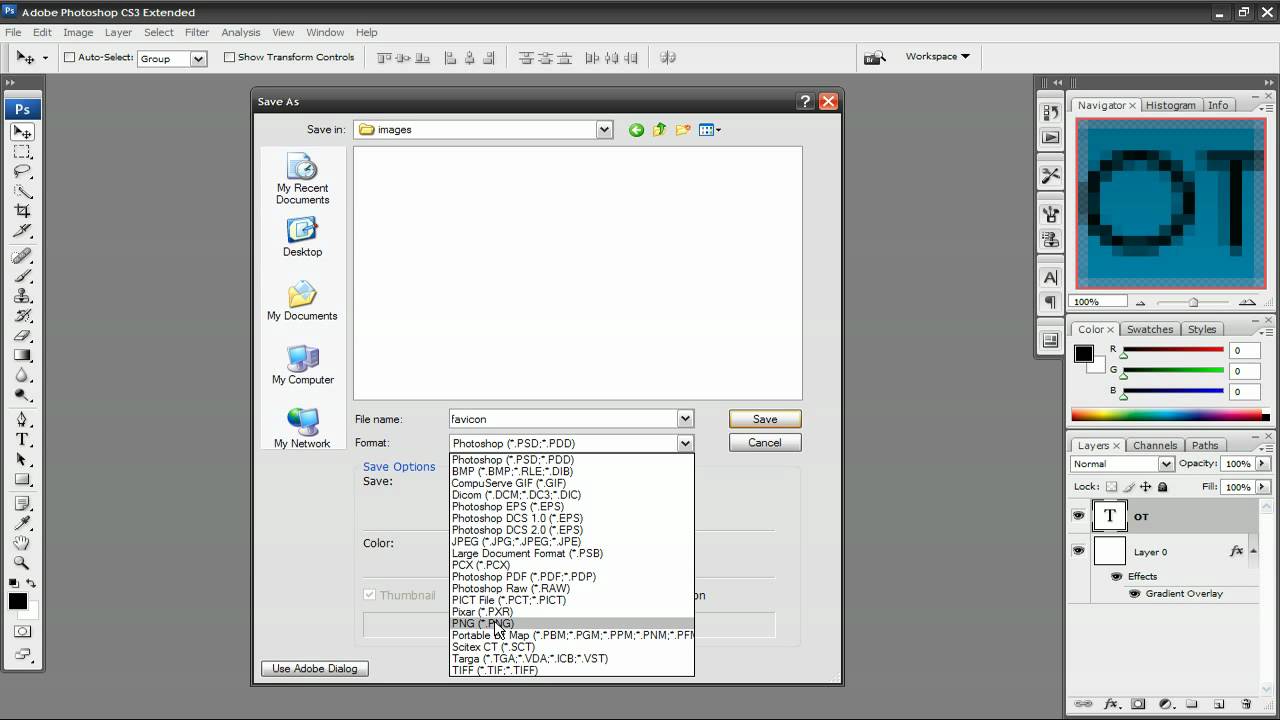The height and width of the screenshot is (720, 1280).
Task: Select the Brush tool
Action: click(x=22, y=276)
